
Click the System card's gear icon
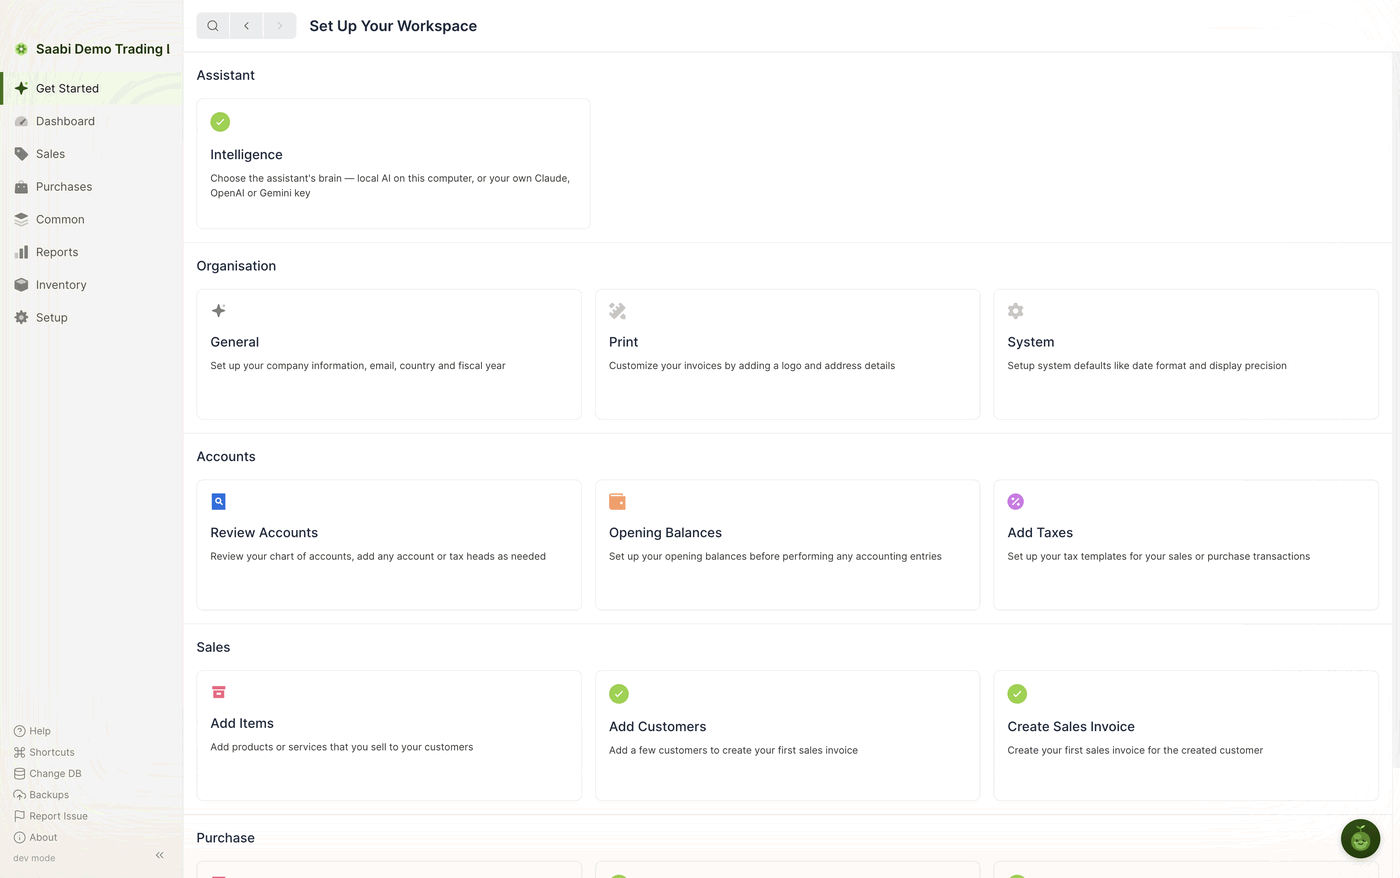pos(1016,311)
